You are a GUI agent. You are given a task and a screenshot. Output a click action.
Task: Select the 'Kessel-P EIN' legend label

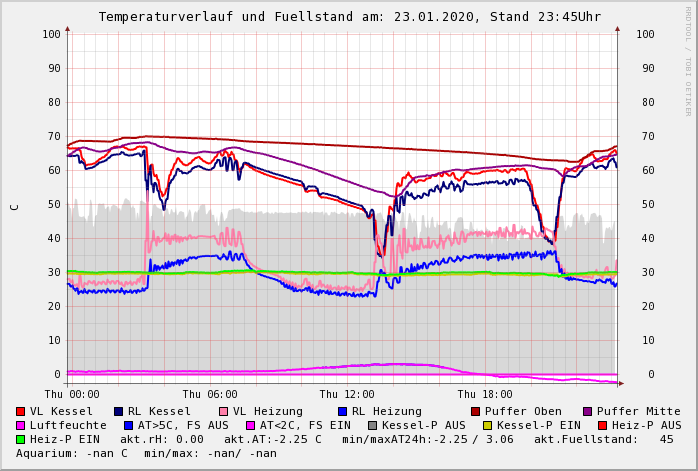pos(539,426)
